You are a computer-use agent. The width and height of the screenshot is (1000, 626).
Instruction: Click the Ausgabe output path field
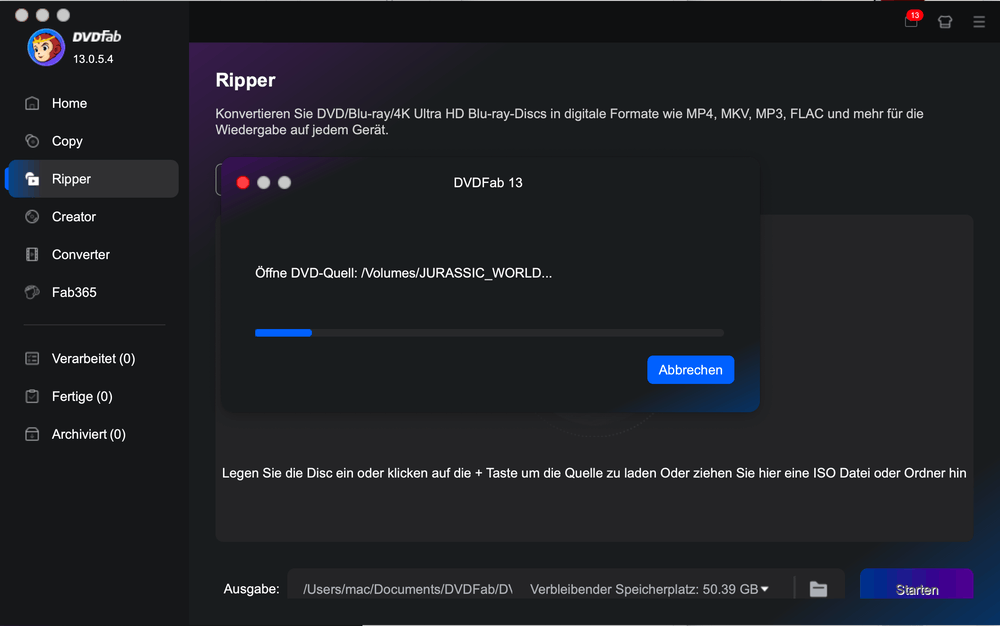pyautogui.click(x=408, y=589)
